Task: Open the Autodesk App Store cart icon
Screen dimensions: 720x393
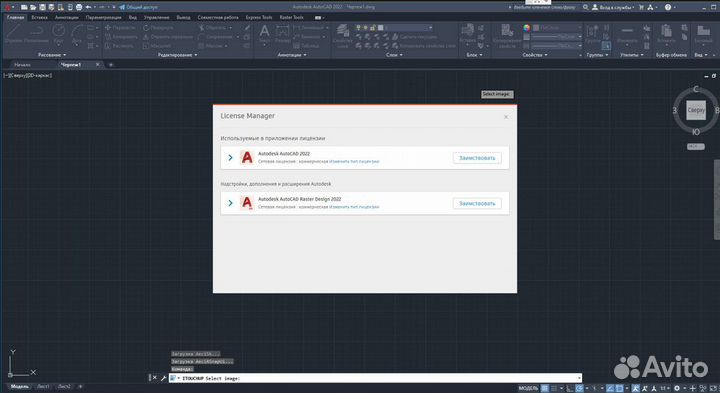Action: (x=641, y=7)
